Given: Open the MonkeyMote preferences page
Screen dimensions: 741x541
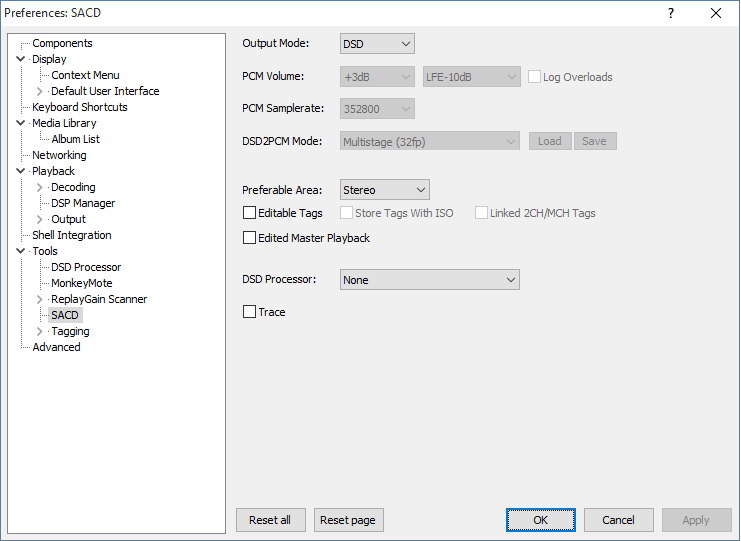Looking at the screenshot, I should [x=82, y=283].
